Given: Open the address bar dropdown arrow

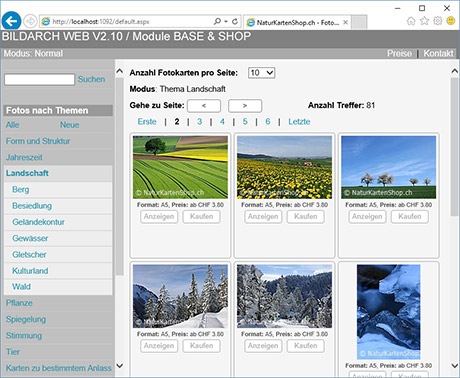Looking at the screenshot, I should (226, 21).
